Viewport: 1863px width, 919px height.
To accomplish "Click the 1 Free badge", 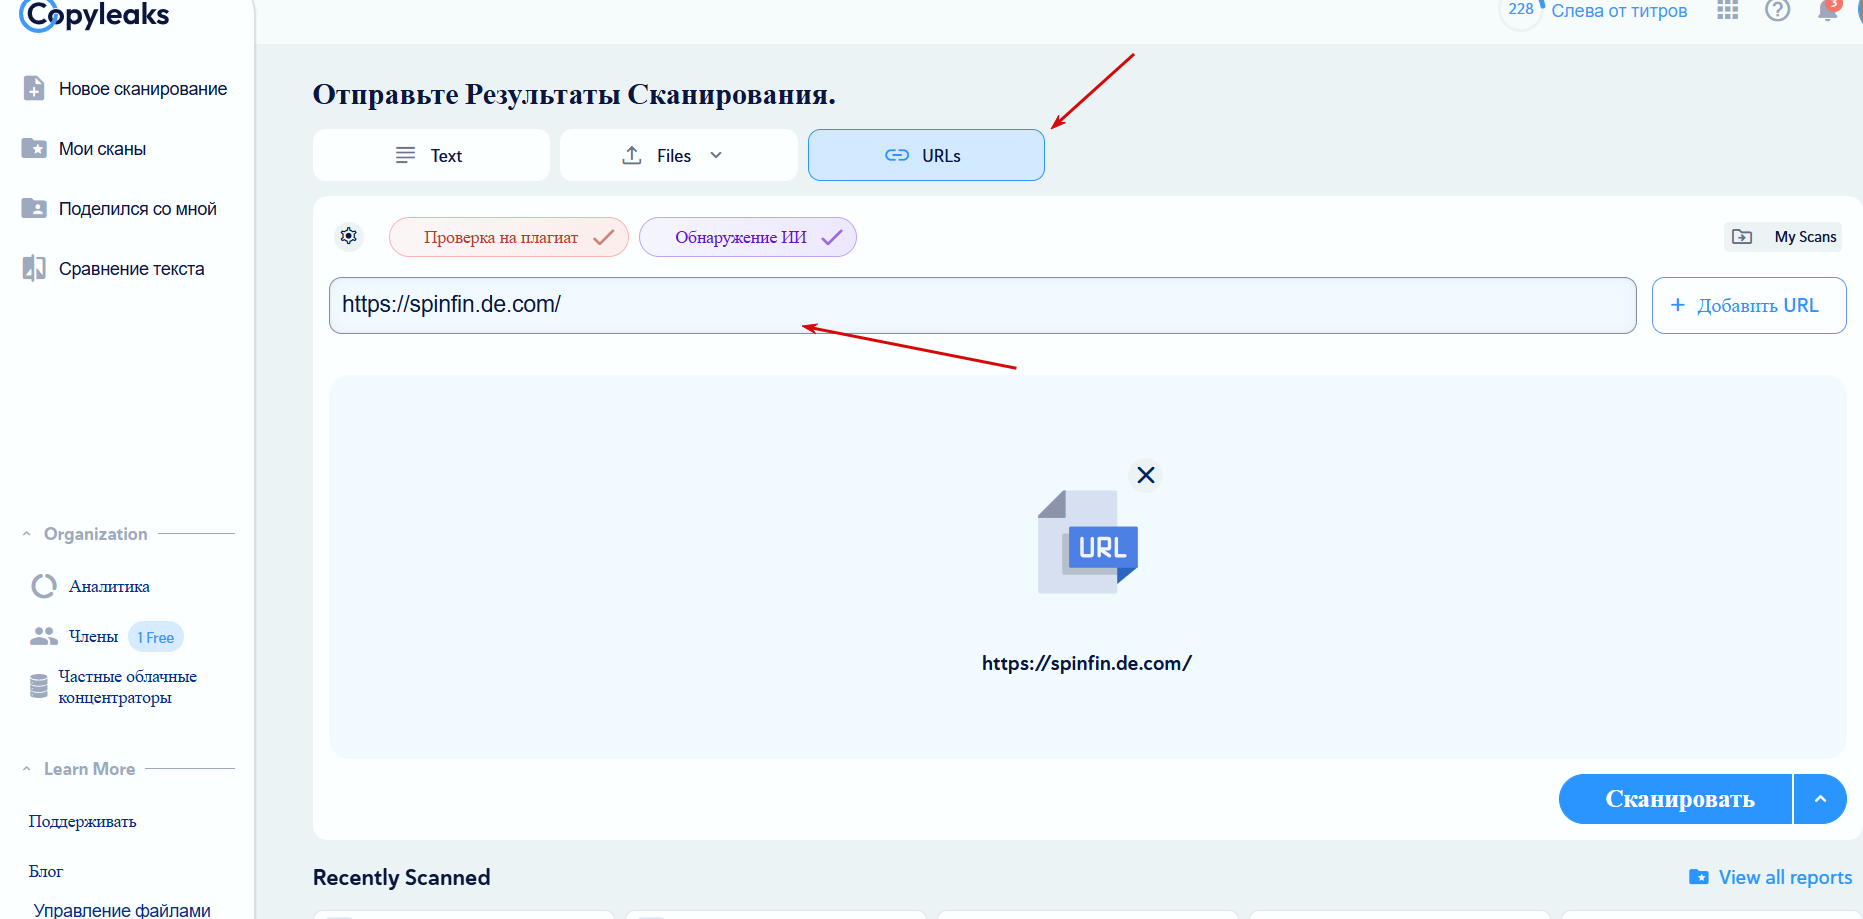I will coord(156,637).
